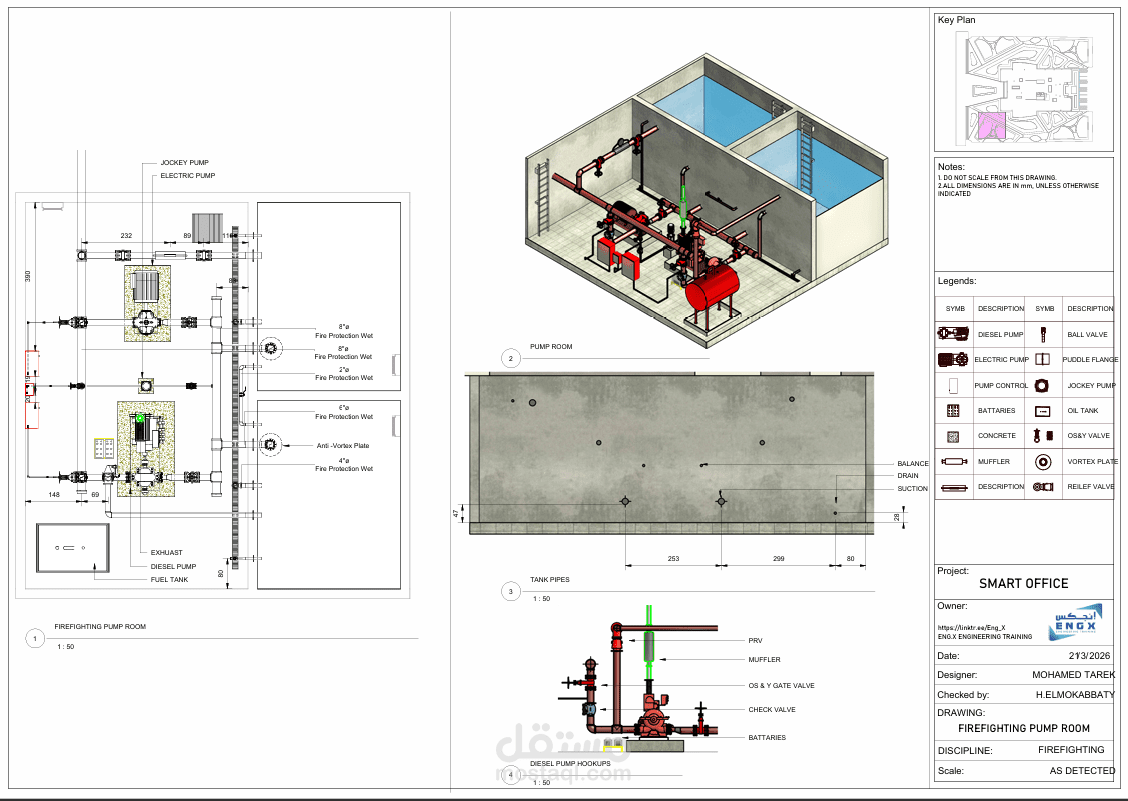Click the PRV label in the hookups view
This screenshot has width=1128, height=801.
pyautogui.click(x=755, y=641)
